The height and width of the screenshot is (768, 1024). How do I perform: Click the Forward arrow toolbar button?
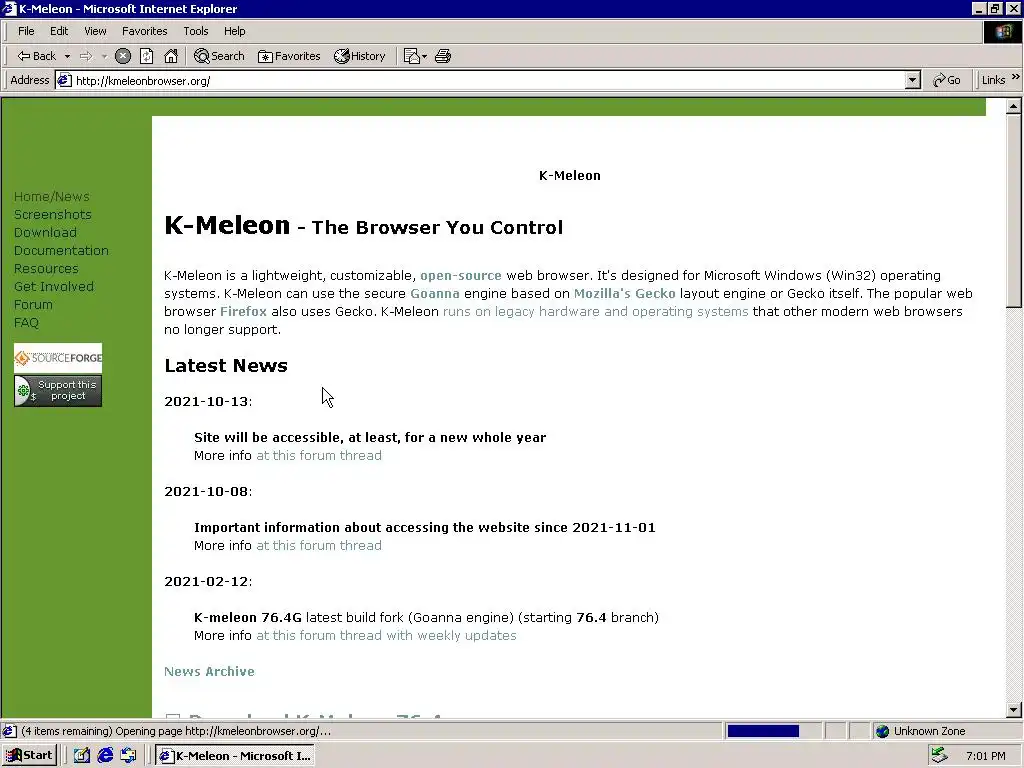click(x=86, y=56)
